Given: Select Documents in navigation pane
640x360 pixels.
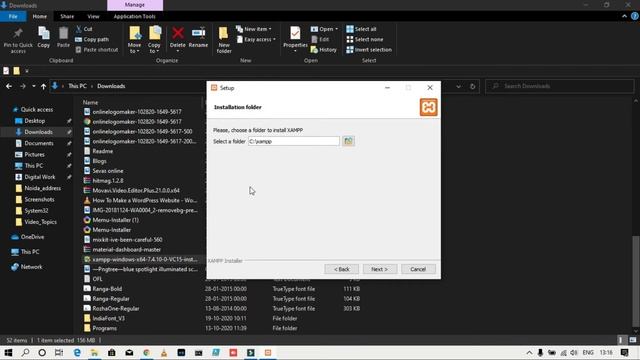Looking at the screenshot, I should [x=38, y=143].
